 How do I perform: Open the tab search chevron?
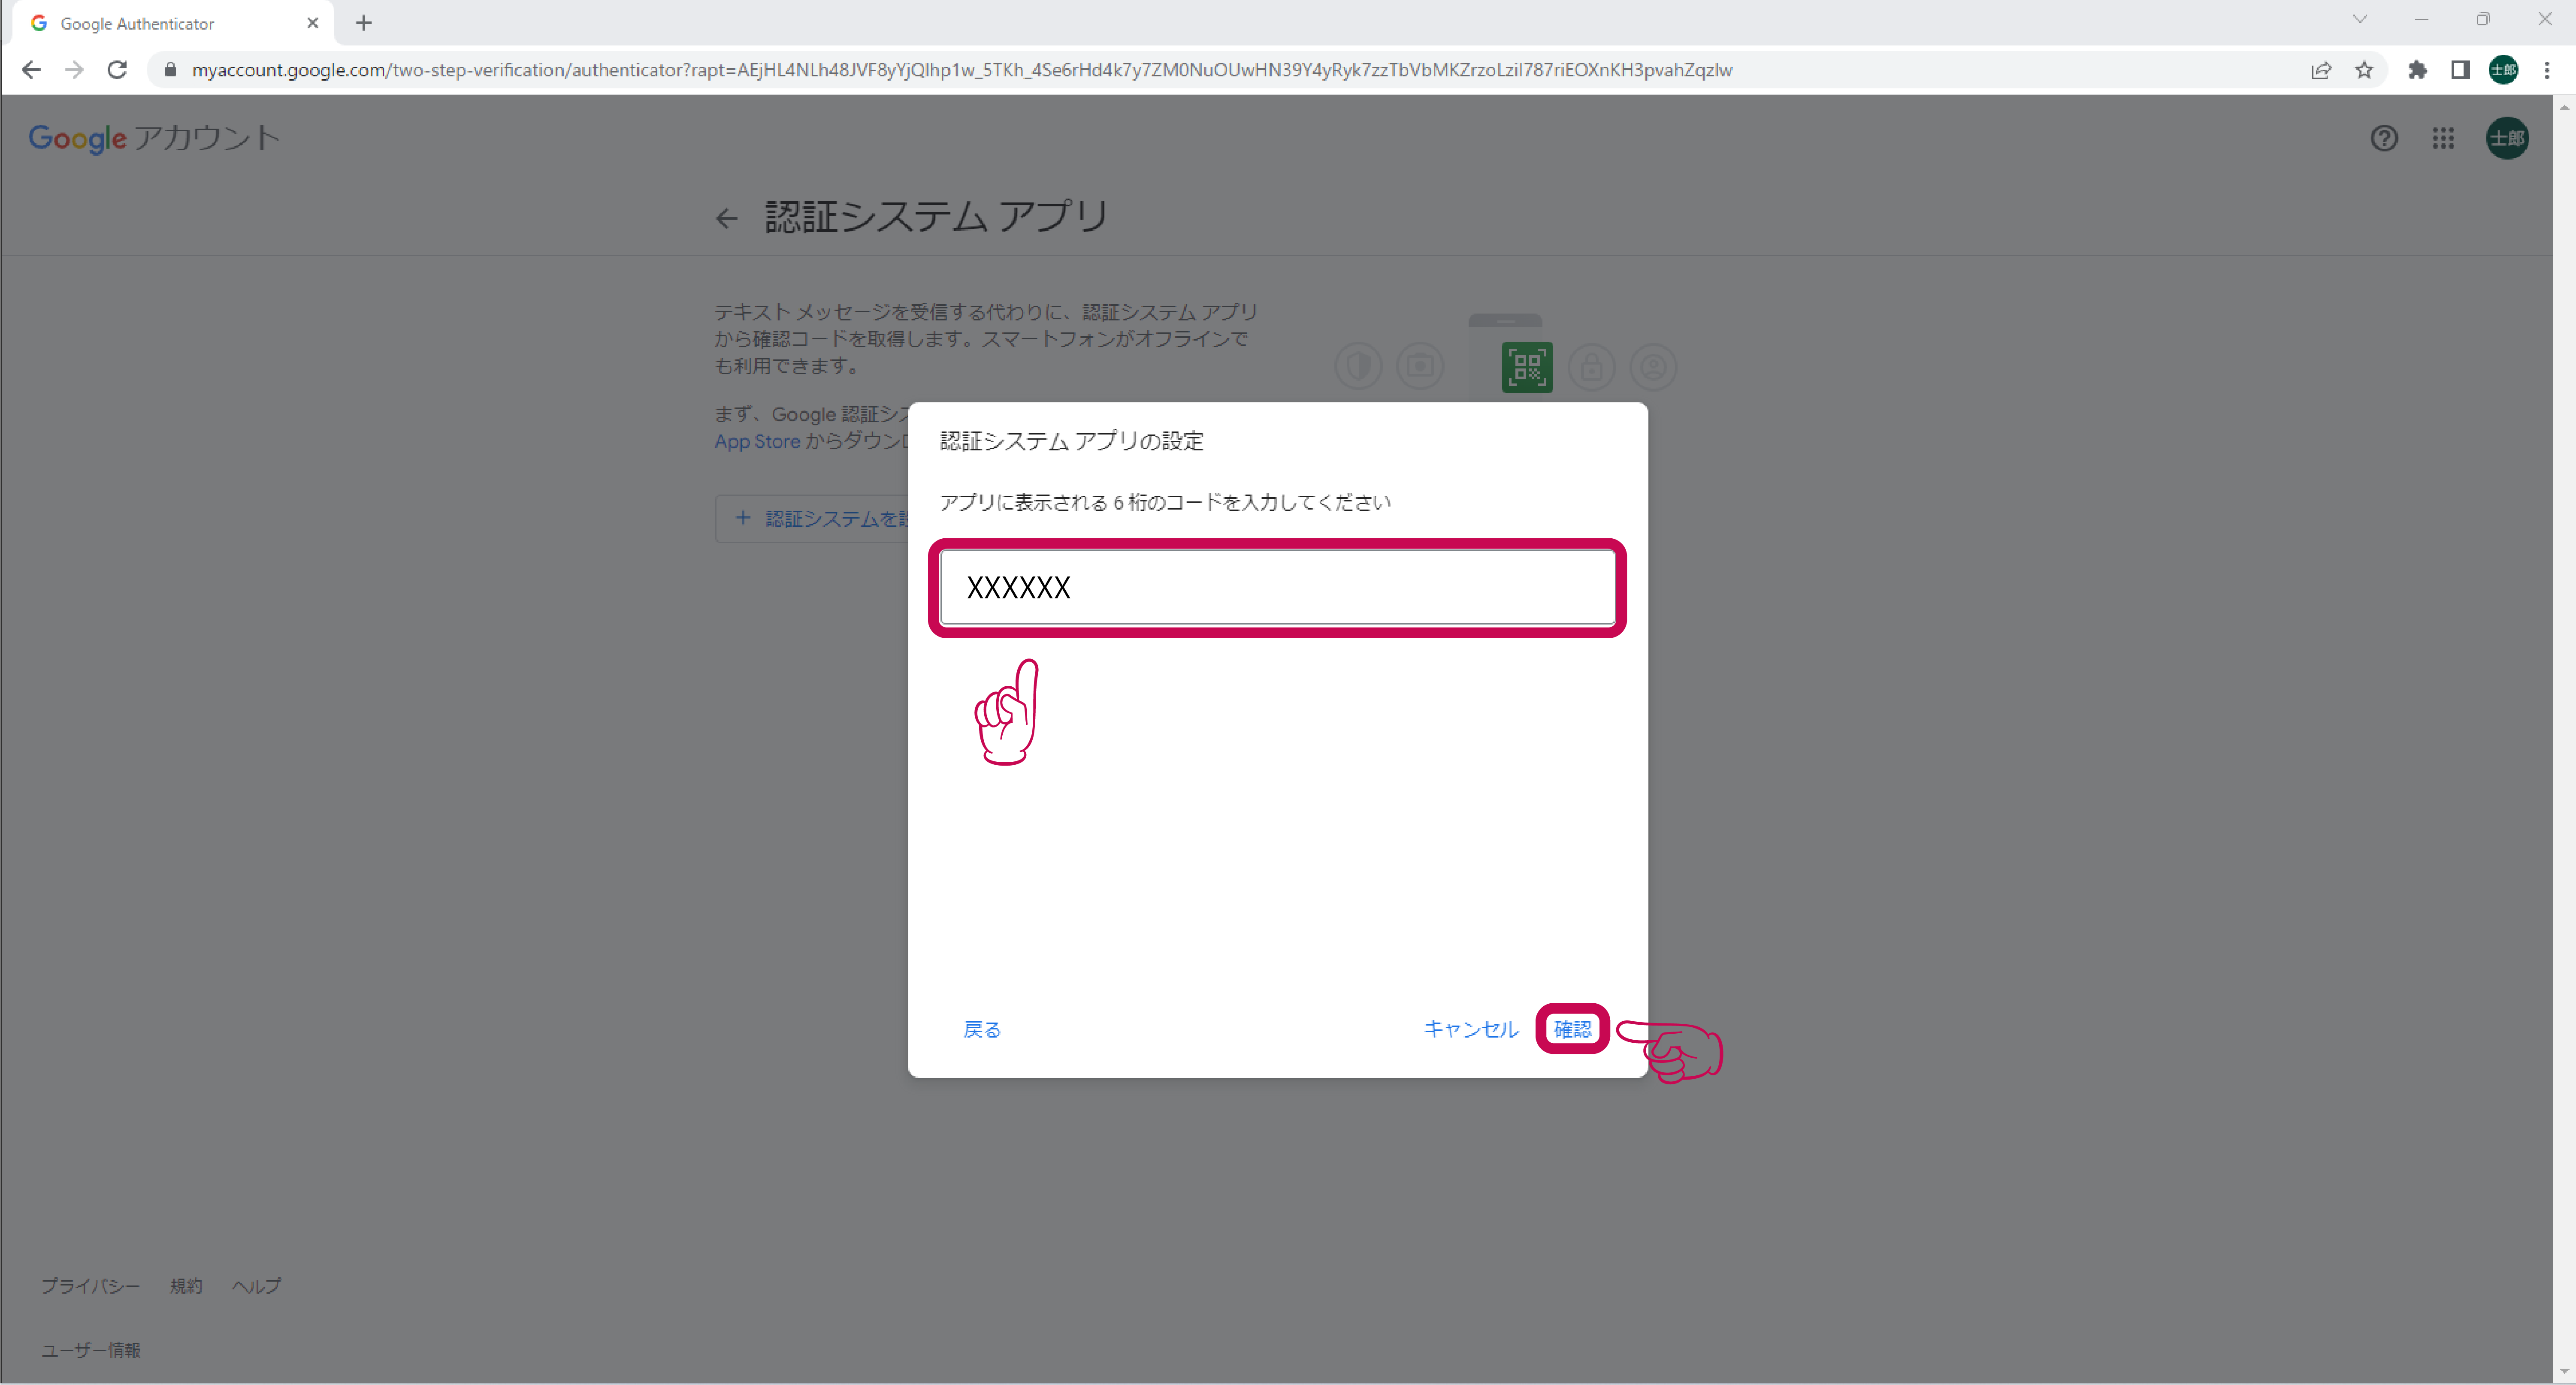(x=2360, y=19)
